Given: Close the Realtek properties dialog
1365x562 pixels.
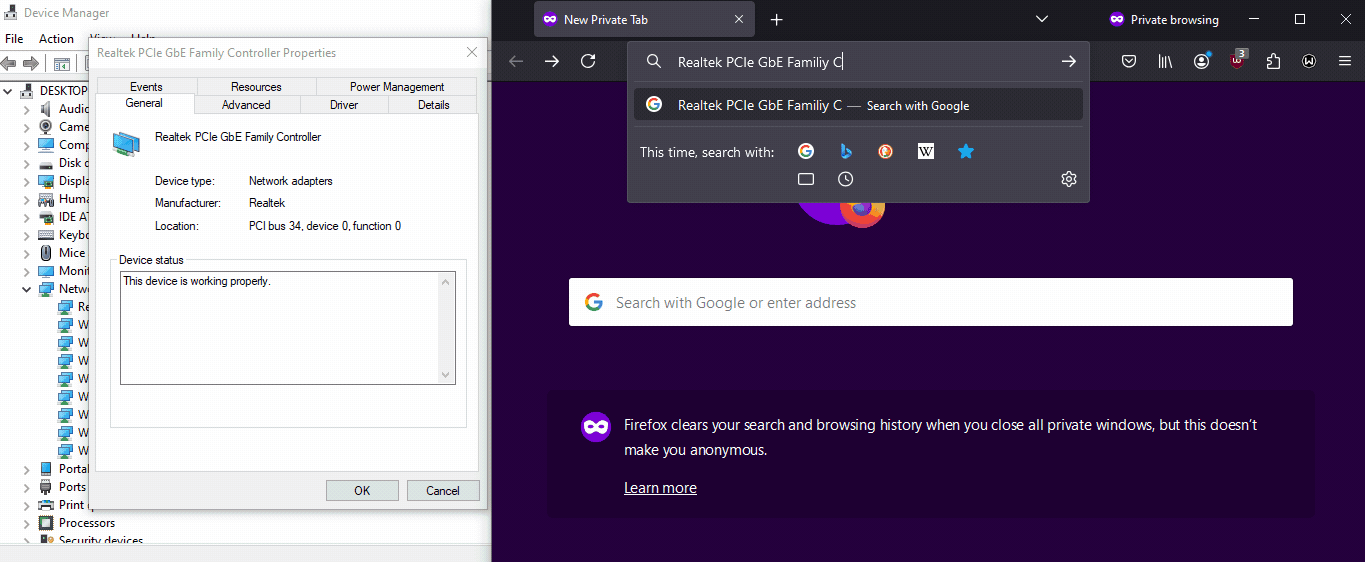Looking at the screenshot, I should [472, 52].
